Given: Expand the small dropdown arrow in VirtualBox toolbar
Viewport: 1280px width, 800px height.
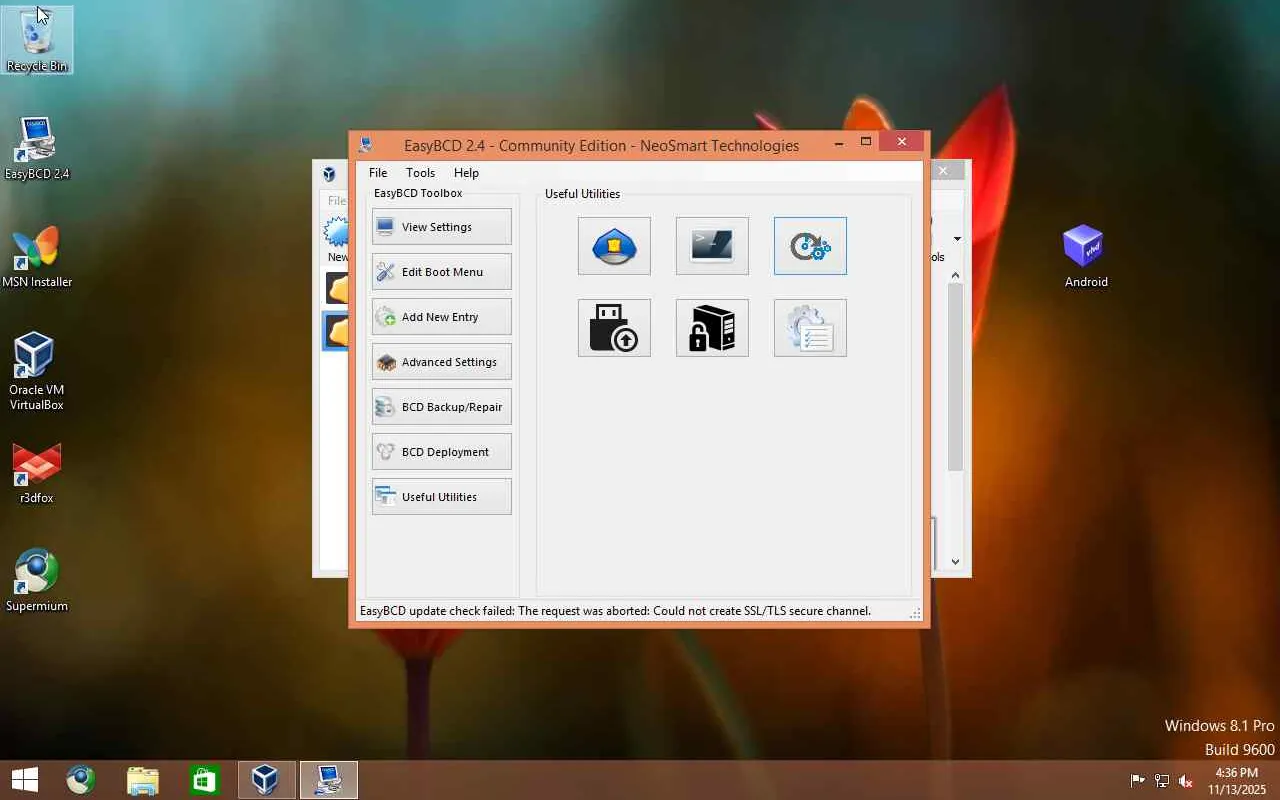Looking at the screenshot, I should point(957,239).
